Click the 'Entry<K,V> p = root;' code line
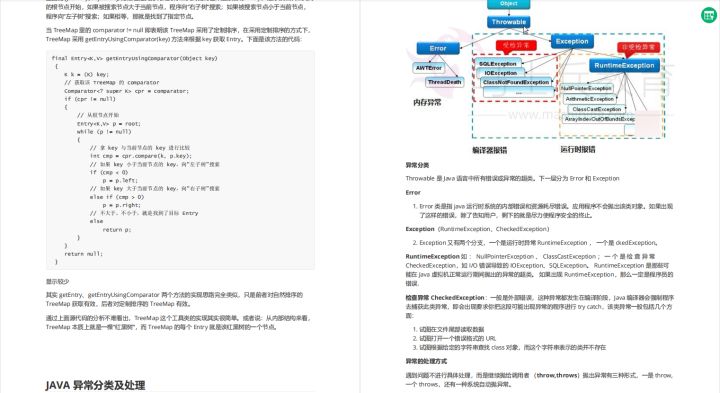This screenshot has height=393, width=720. [x=109, y=124]
